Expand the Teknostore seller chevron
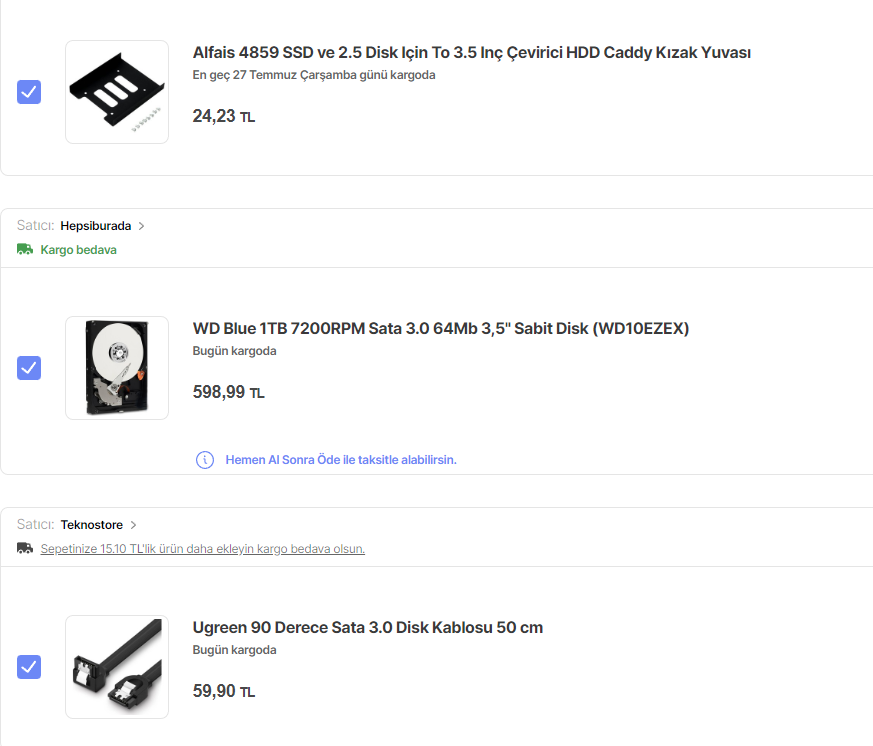Viewport: 873px width, 746px height. (x=134, y=525)
